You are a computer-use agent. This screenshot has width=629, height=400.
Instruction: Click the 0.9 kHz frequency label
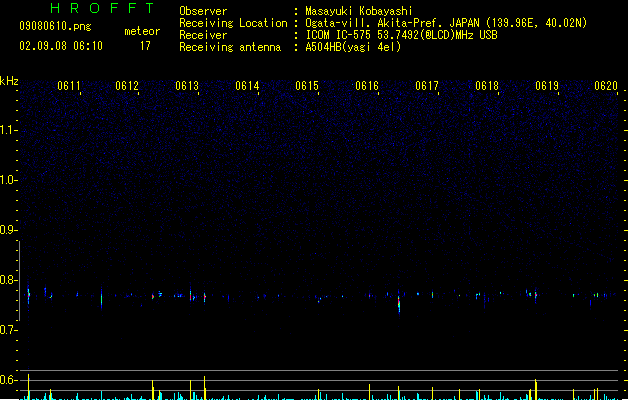8,230
